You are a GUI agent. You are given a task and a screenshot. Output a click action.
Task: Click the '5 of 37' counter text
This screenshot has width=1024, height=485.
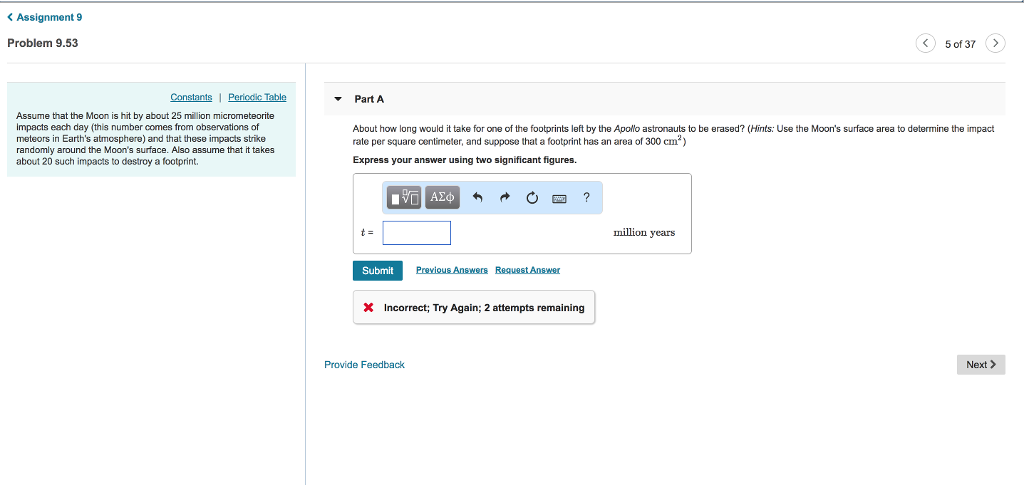coord(960,44)
